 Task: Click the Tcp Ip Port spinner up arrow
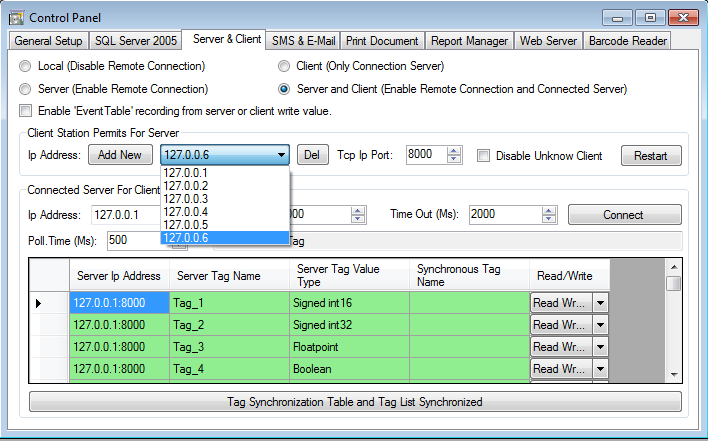coord(454,151)
